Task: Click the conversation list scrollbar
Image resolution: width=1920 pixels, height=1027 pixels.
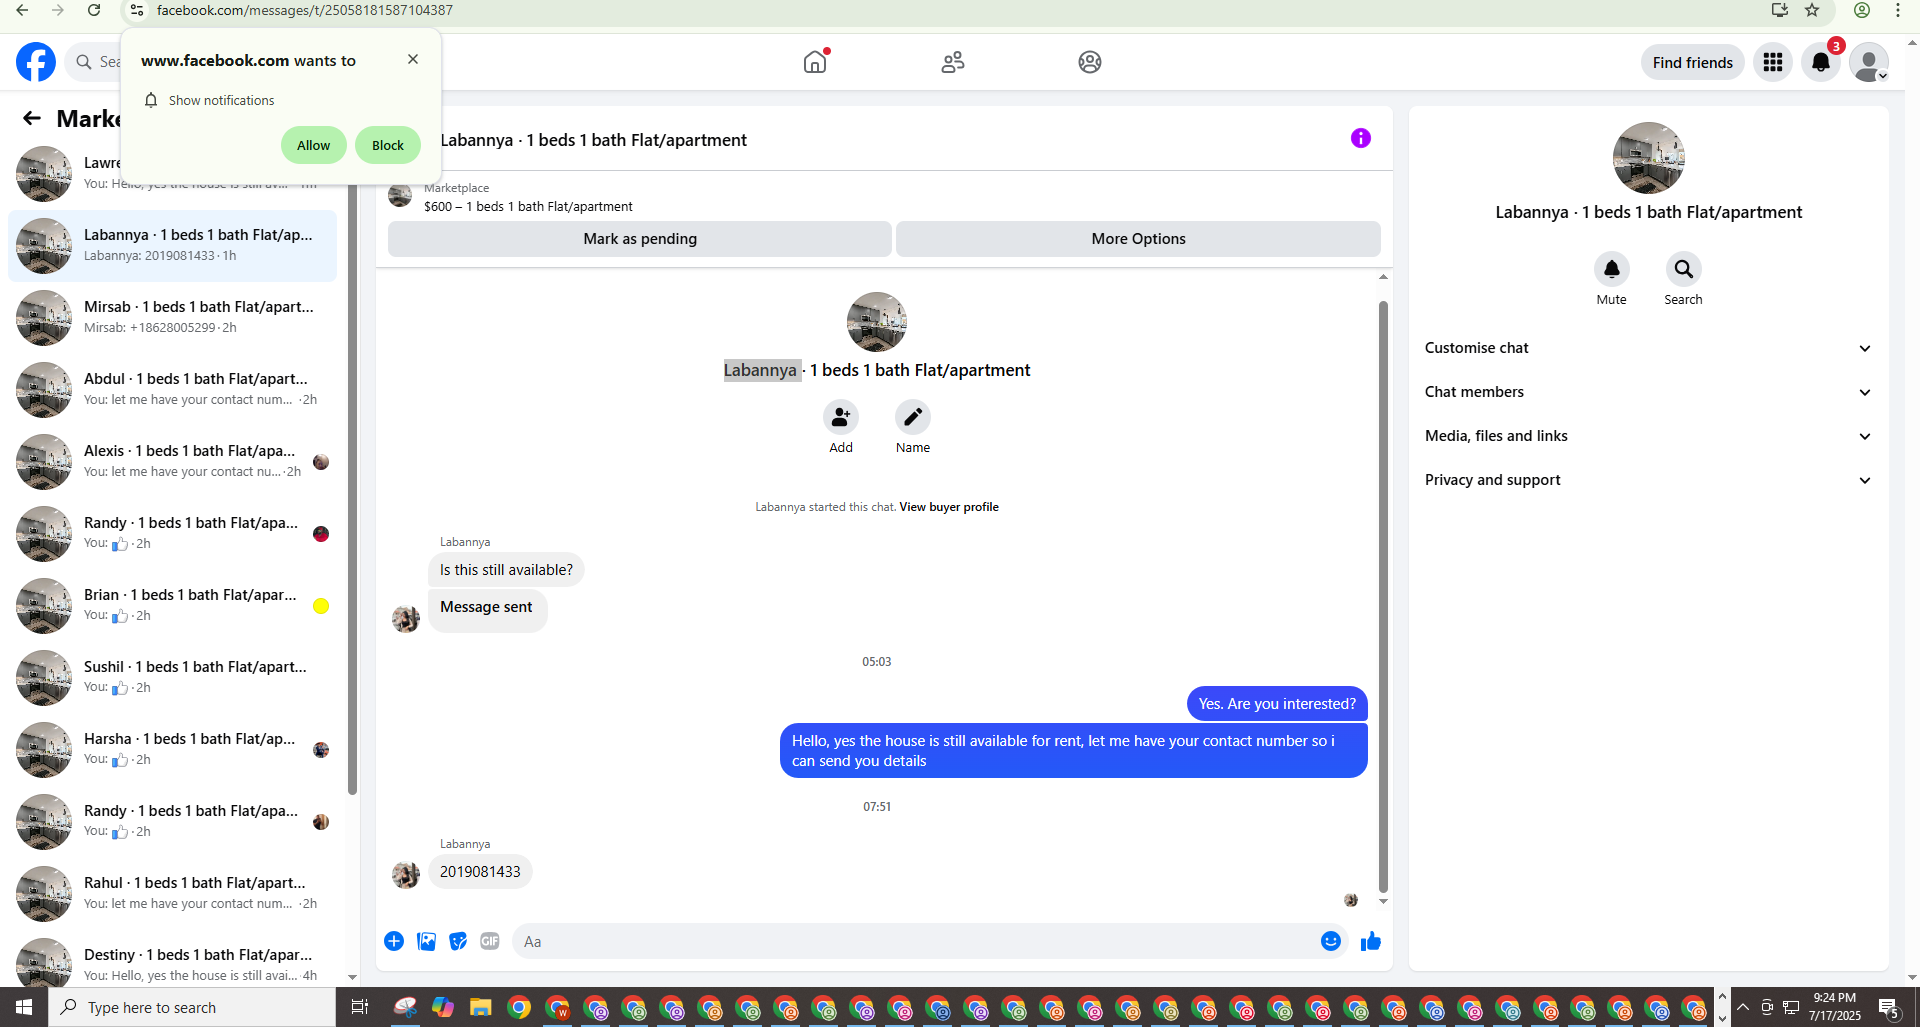Action: point(352,490)
